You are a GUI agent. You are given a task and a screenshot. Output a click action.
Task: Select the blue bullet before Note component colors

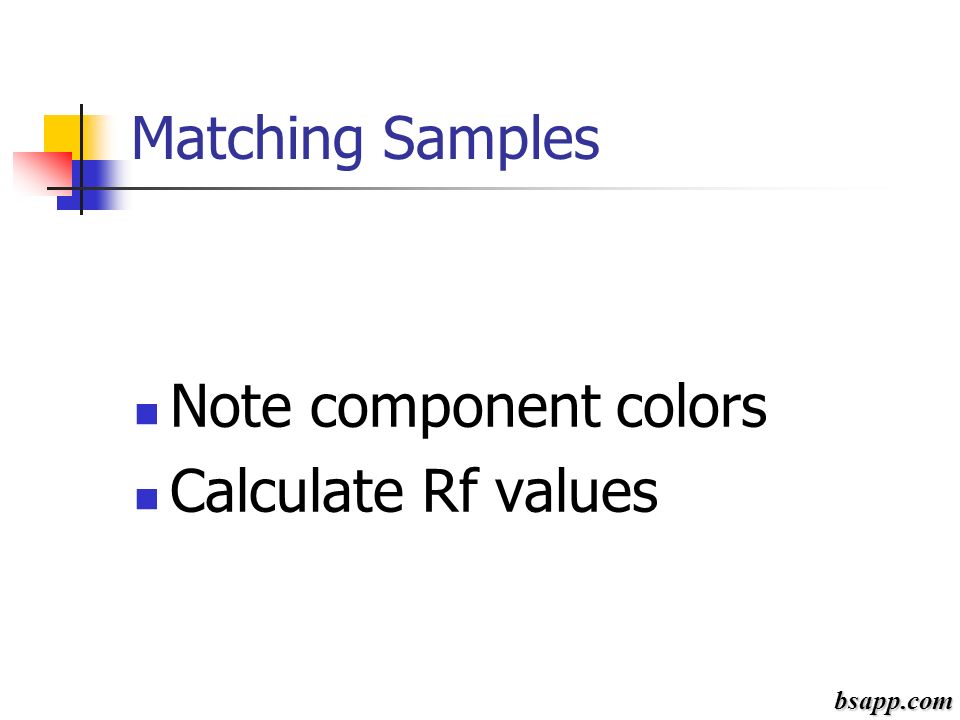click(147, 414)
